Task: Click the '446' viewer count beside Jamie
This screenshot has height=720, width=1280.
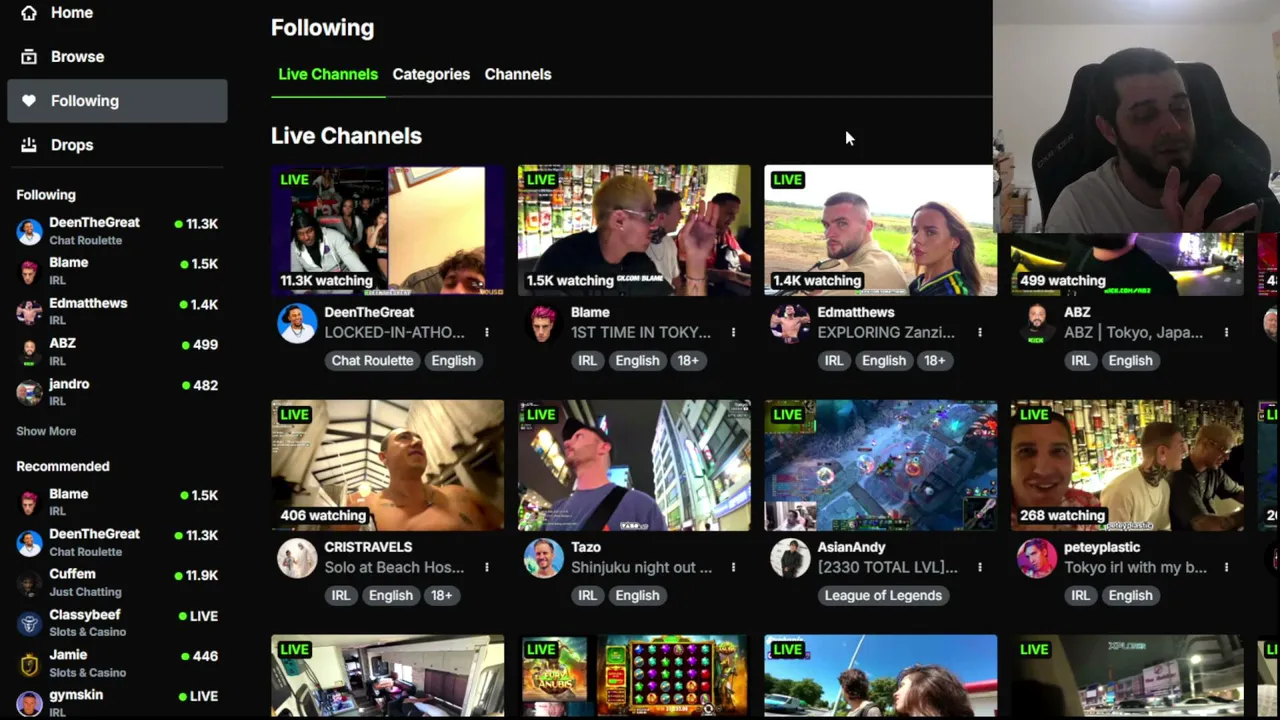Action: 205,656
